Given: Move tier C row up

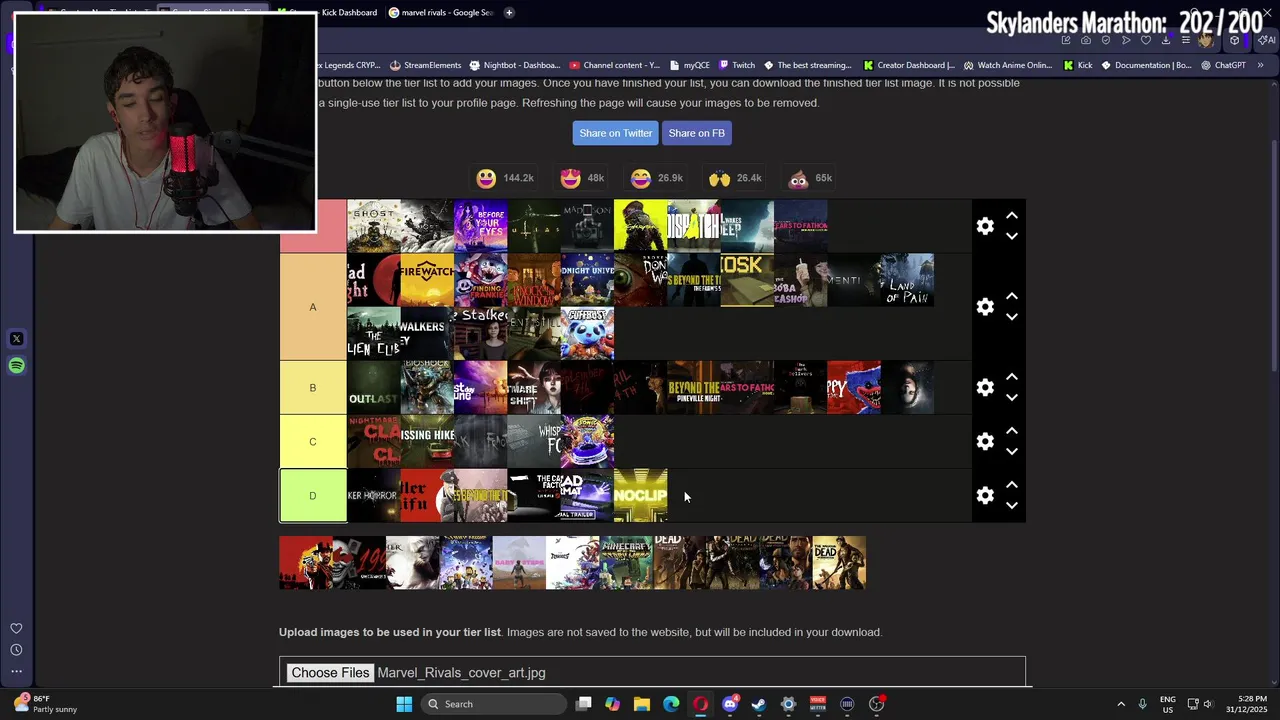Looking at the screenshot, I should pos(1012,431).
